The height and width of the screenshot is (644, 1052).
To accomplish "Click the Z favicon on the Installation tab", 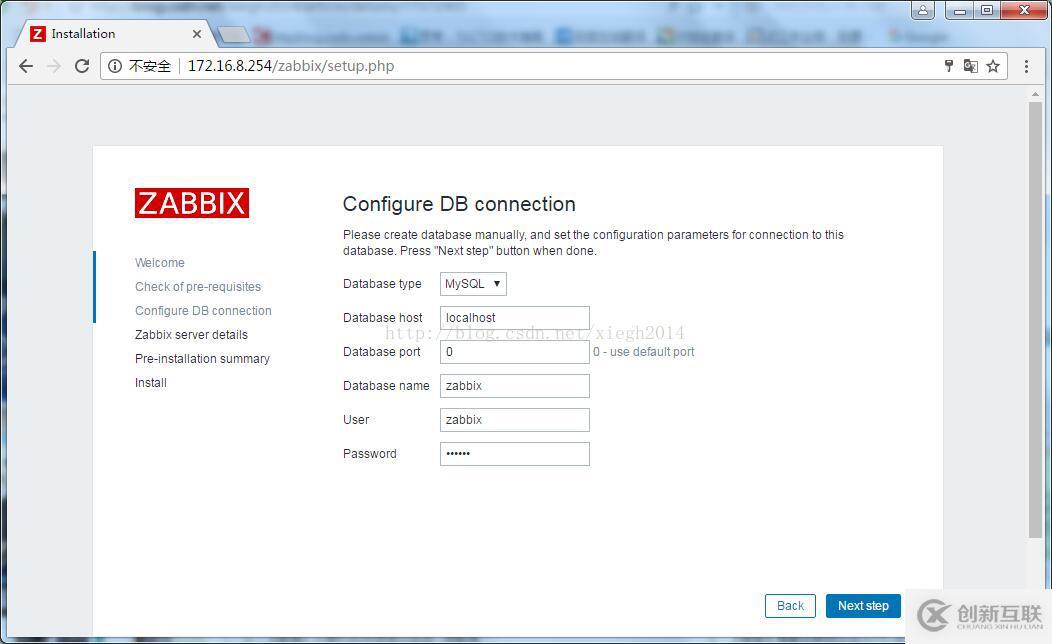I will [36, 33].
